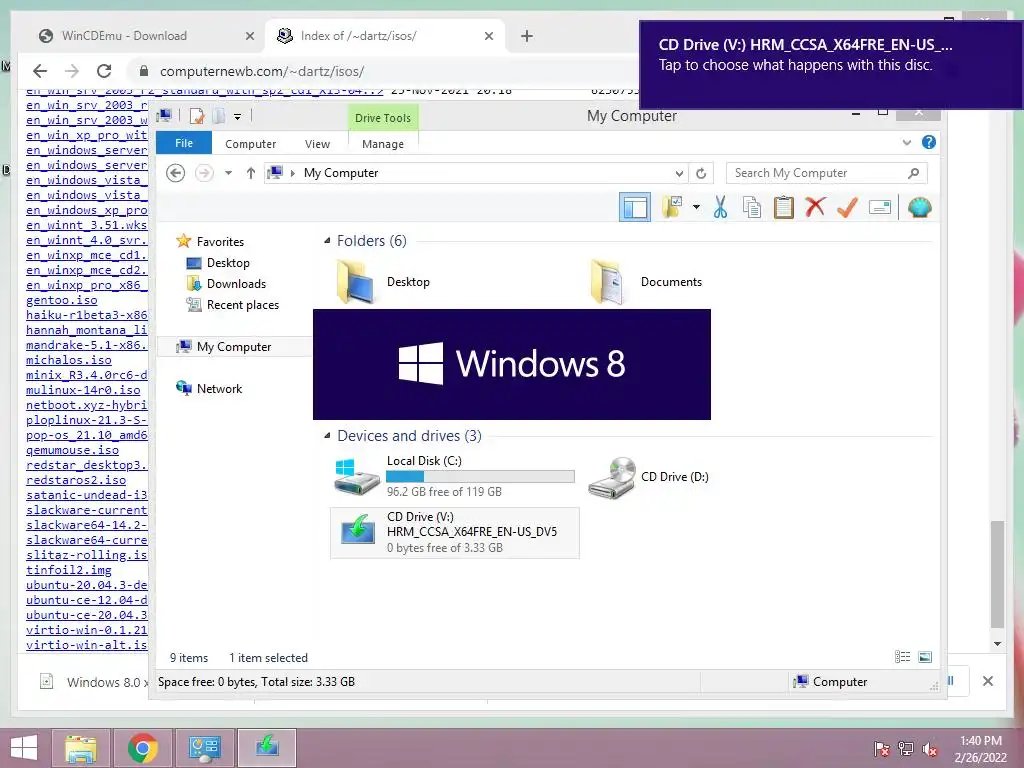Select the Drive Tools contextual tab

pos(383,118)
